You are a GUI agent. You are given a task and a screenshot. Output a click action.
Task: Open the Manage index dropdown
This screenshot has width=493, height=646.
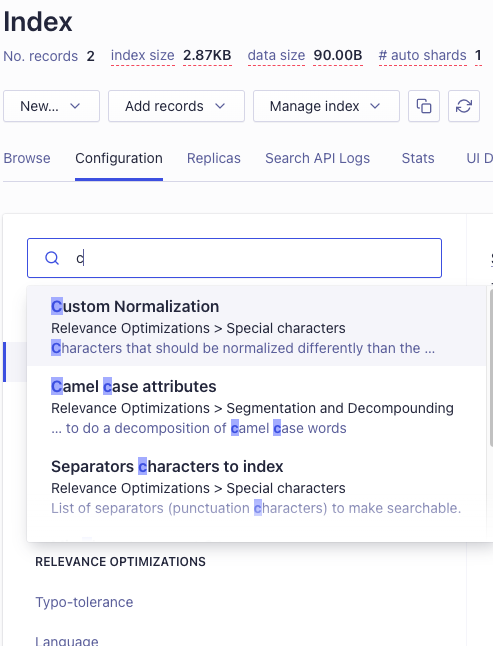pyautogui.click(x=326, y=106)
